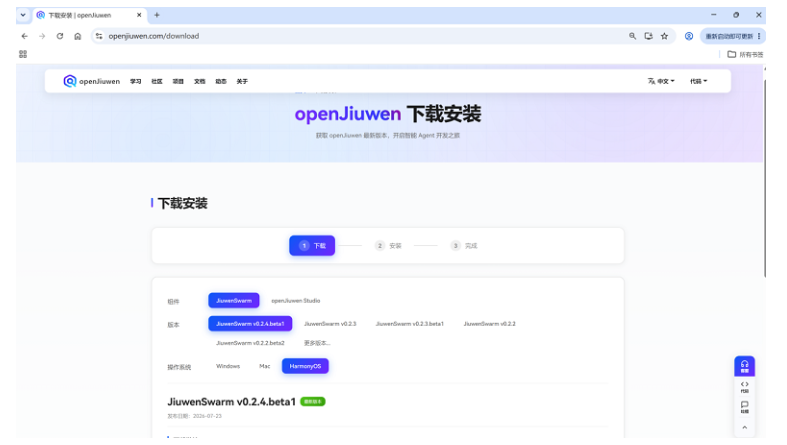Click the address bar showing openjiuwen.com/download

coord(361,36)
